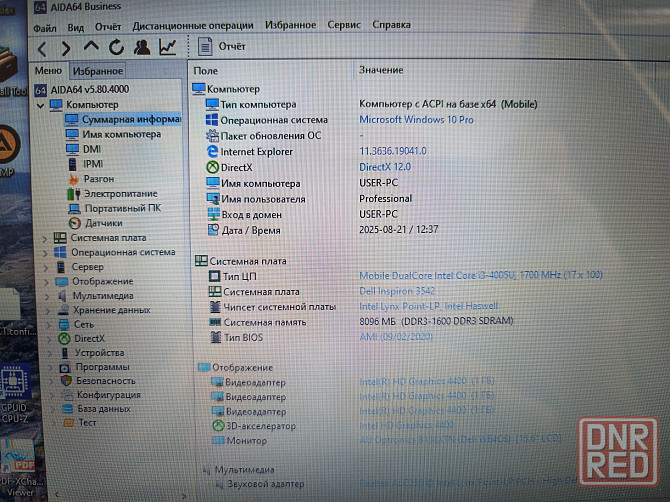670x502 pixels.
Task: Open the Отчёт menu in menu bar
Action: point(108,26)
